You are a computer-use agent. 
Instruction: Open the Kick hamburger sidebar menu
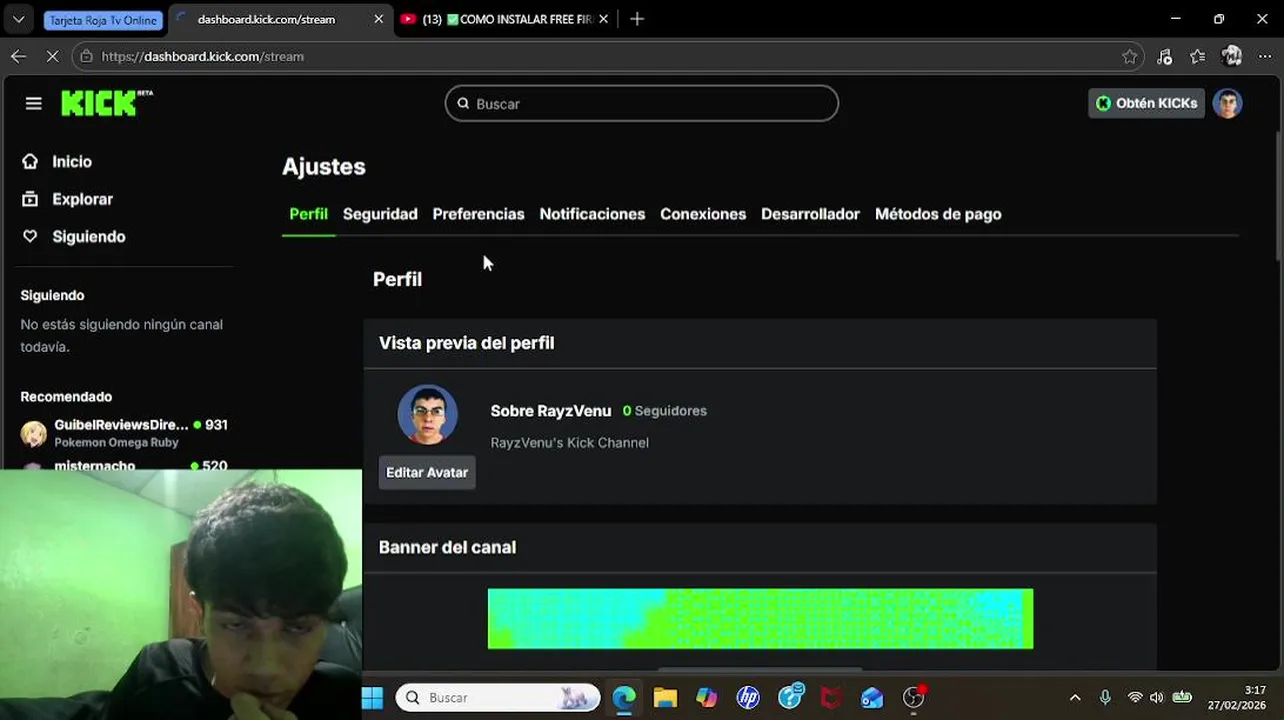pyautogui.click(x=33, y=103)
